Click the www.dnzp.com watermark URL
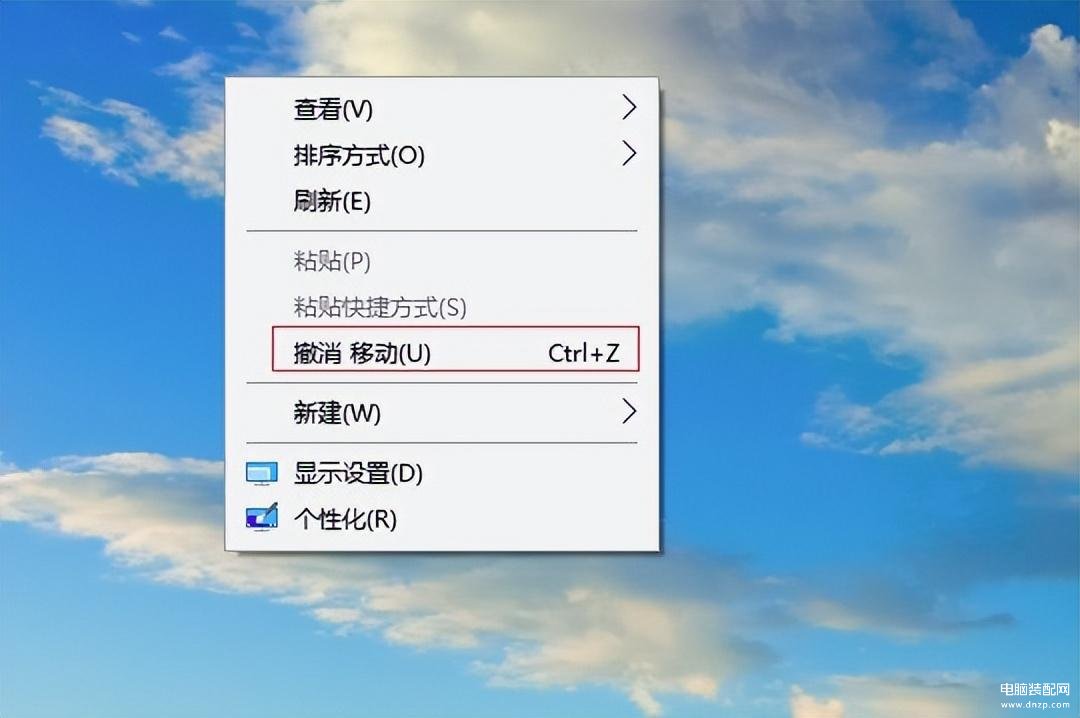 tap(1035, 704)
